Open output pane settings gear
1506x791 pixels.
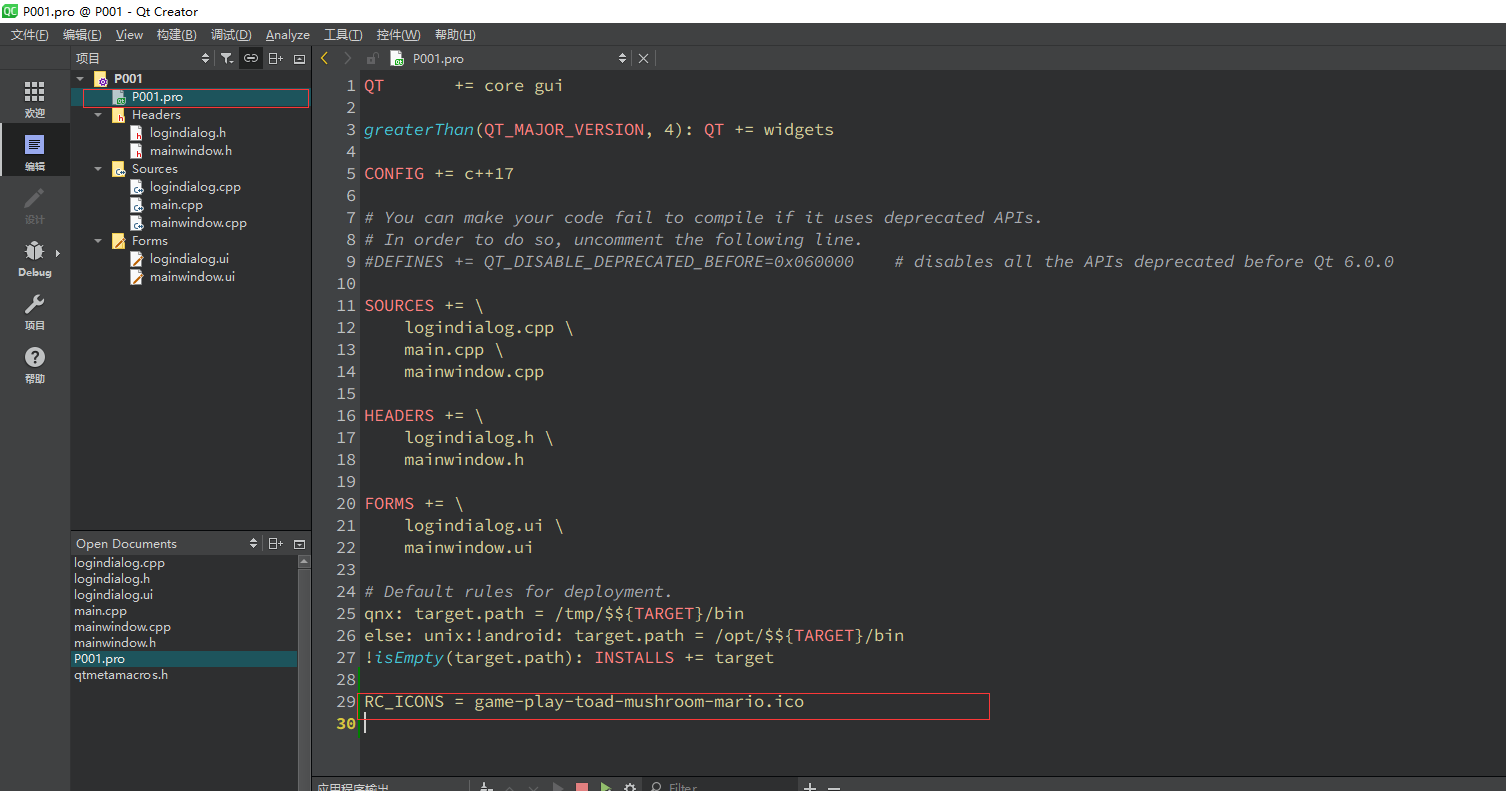pos(630,787)
